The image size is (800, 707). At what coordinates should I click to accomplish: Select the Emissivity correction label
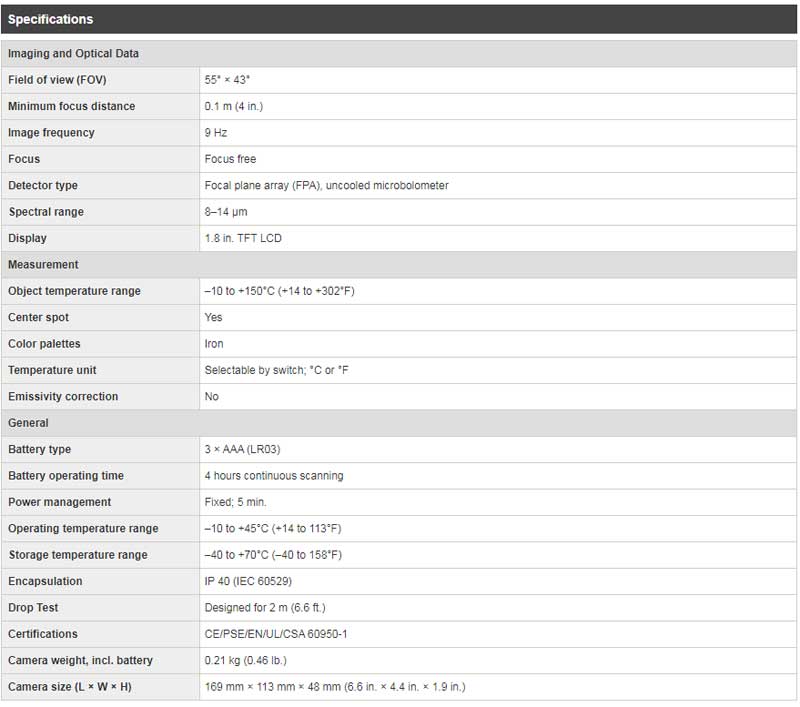[x=63, y=397]
